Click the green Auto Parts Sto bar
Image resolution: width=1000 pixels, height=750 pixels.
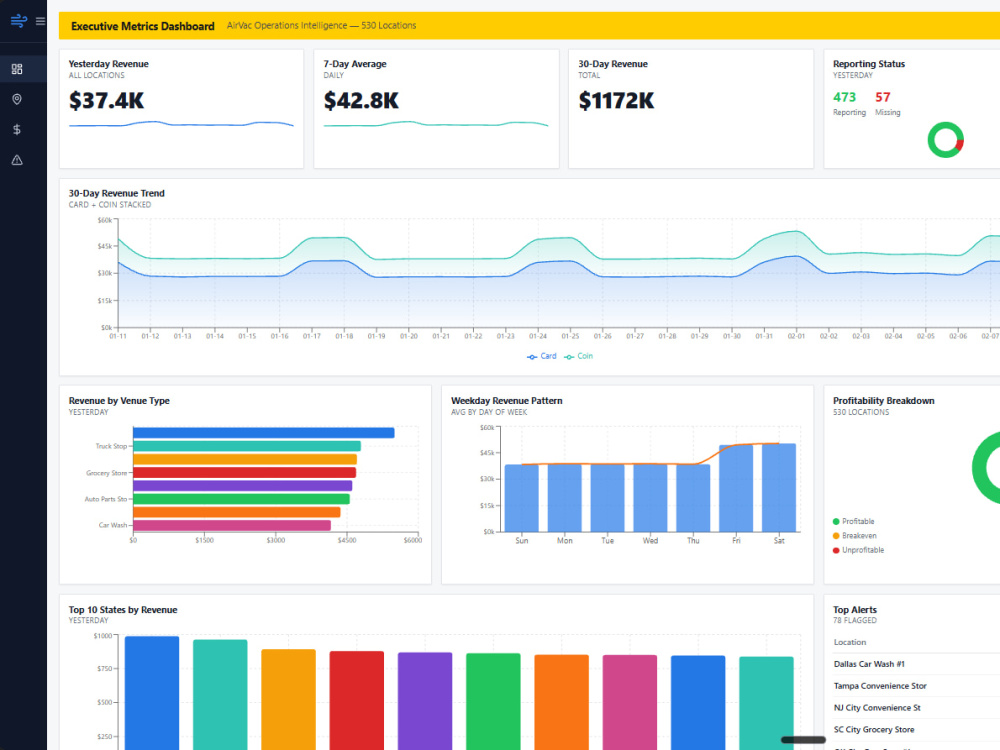point(241,499)
